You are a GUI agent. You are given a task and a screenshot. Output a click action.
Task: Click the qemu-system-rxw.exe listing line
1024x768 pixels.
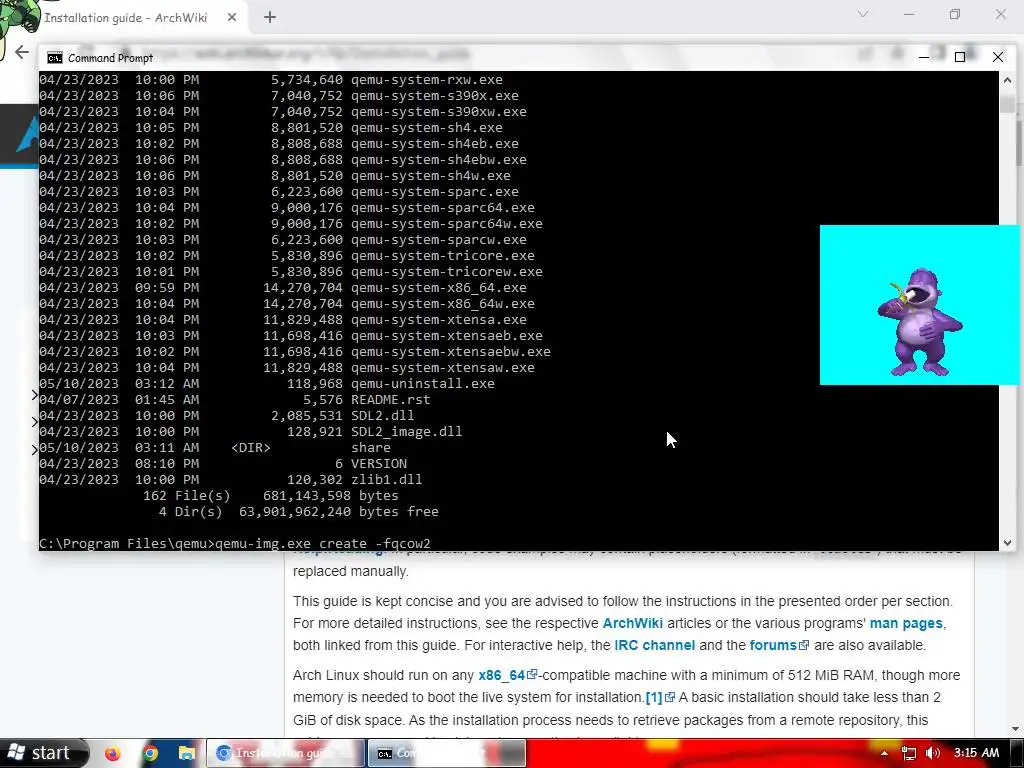[271, 80]
